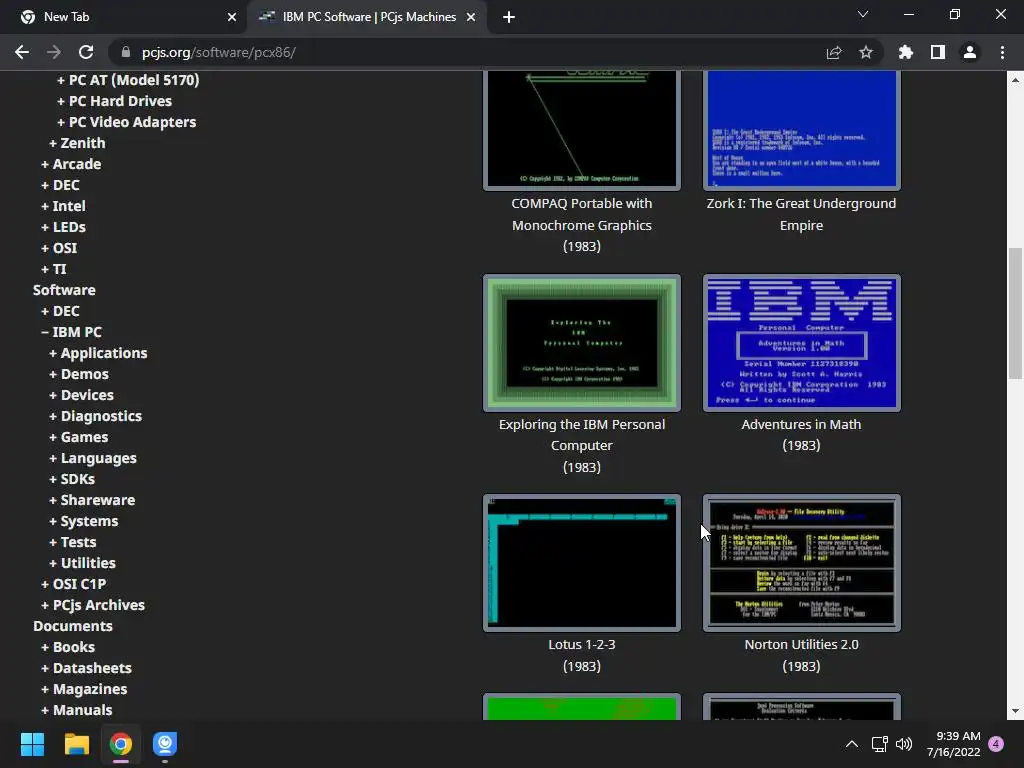
Task: Open the share page icon in address bar
Action: point(834,52)
